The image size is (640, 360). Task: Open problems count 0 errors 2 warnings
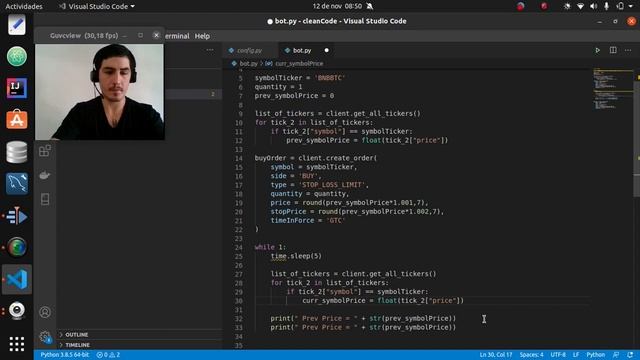point(108,355)
